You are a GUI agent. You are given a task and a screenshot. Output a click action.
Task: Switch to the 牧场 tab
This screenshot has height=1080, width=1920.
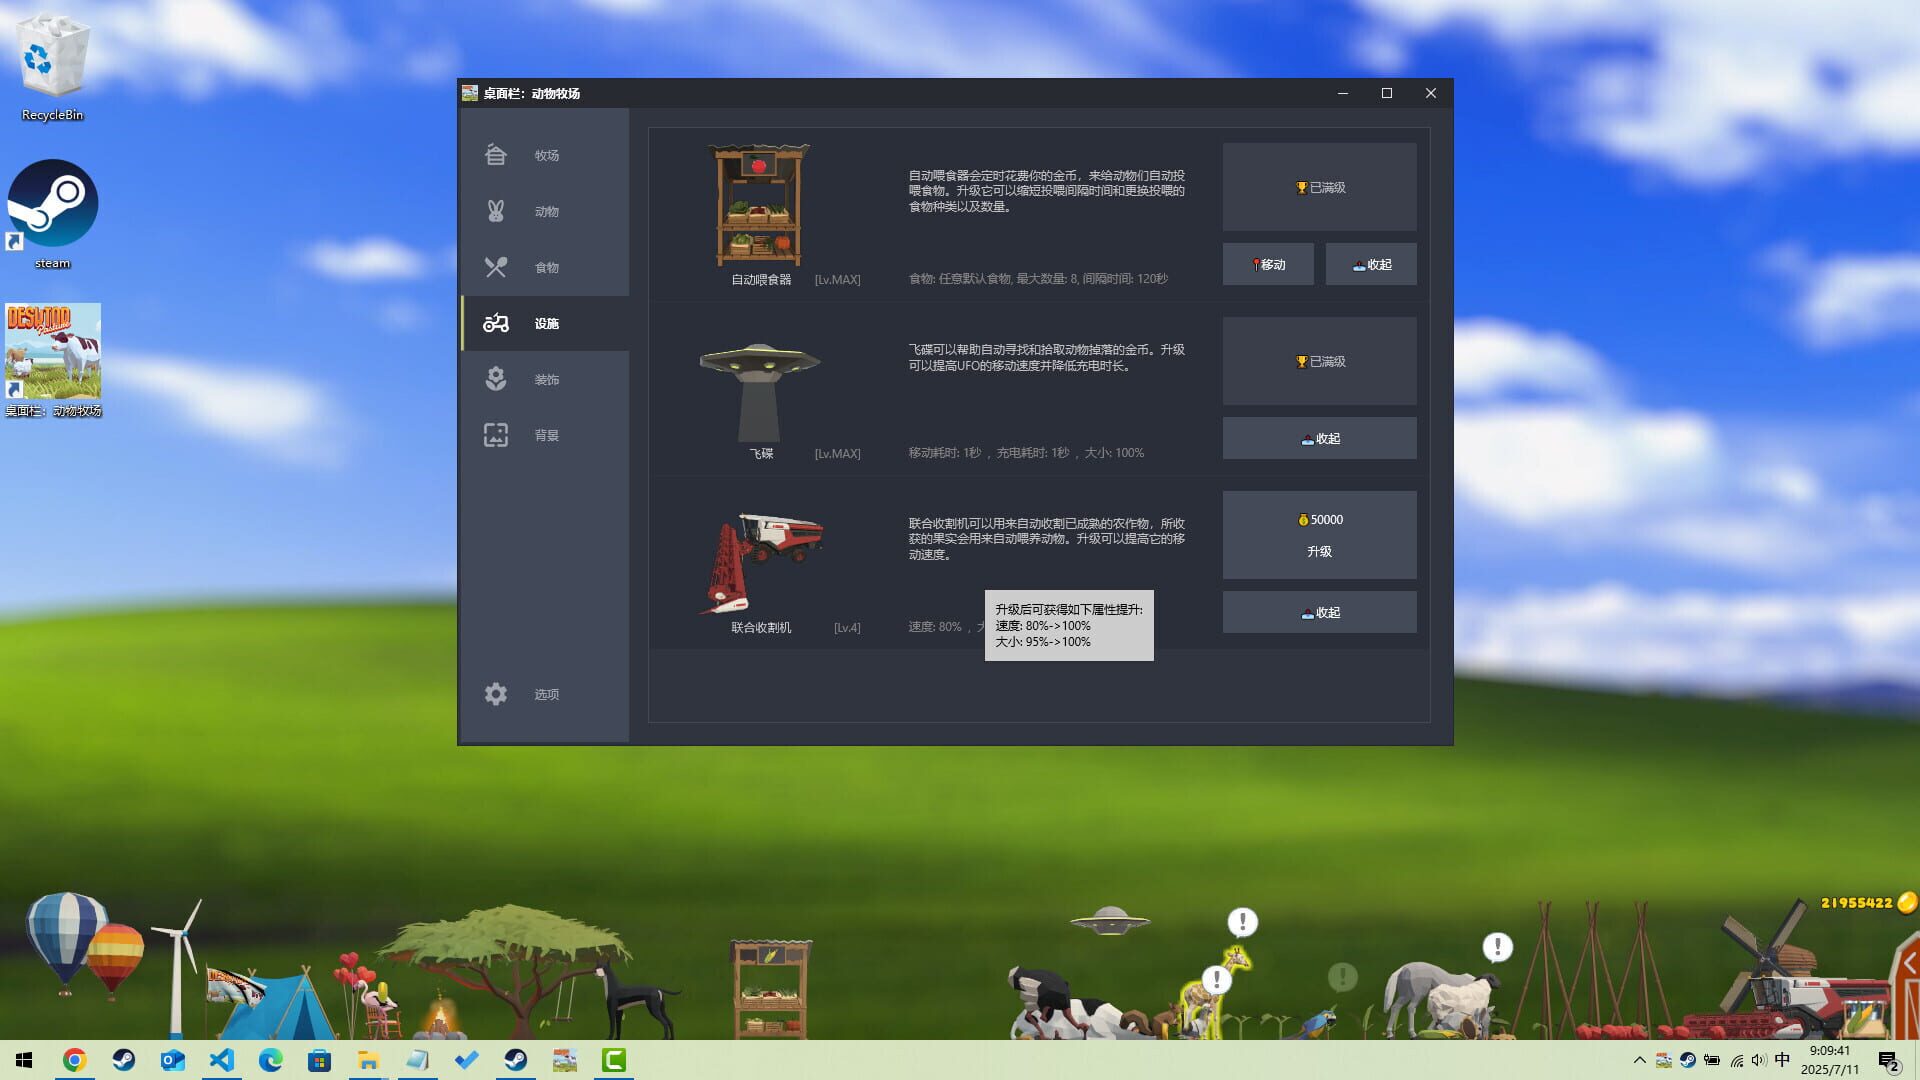[495, 155]
